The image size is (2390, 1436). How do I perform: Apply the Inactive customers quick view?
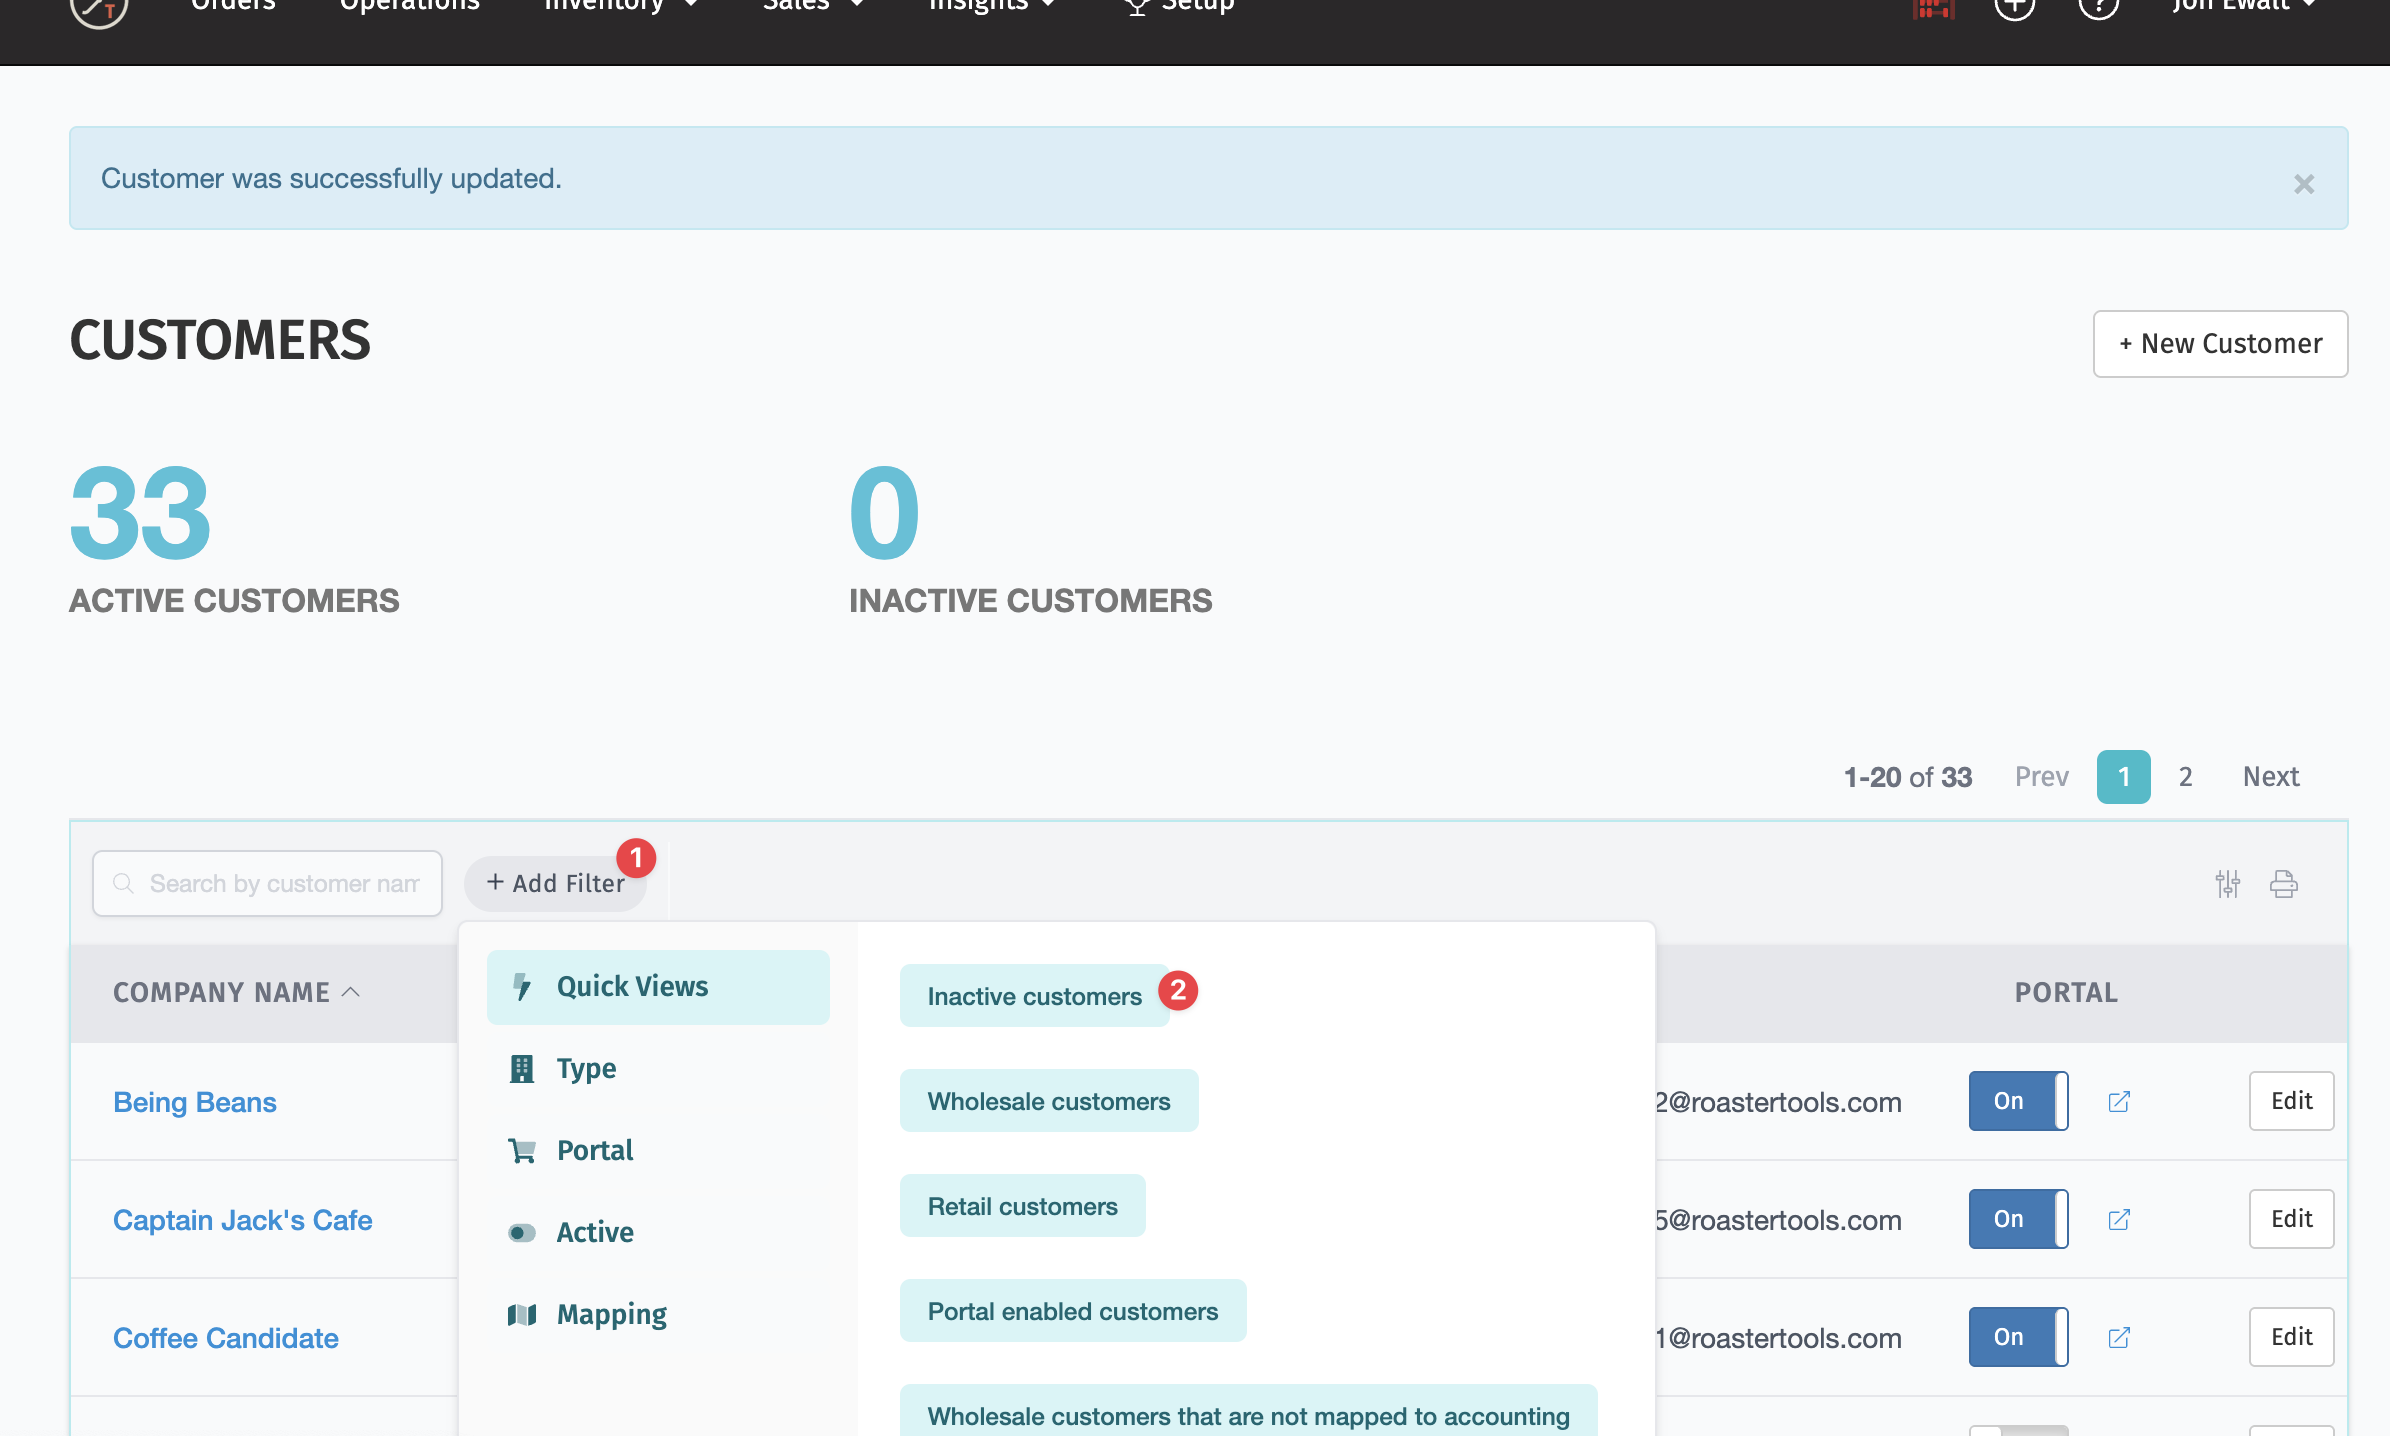1034,996
